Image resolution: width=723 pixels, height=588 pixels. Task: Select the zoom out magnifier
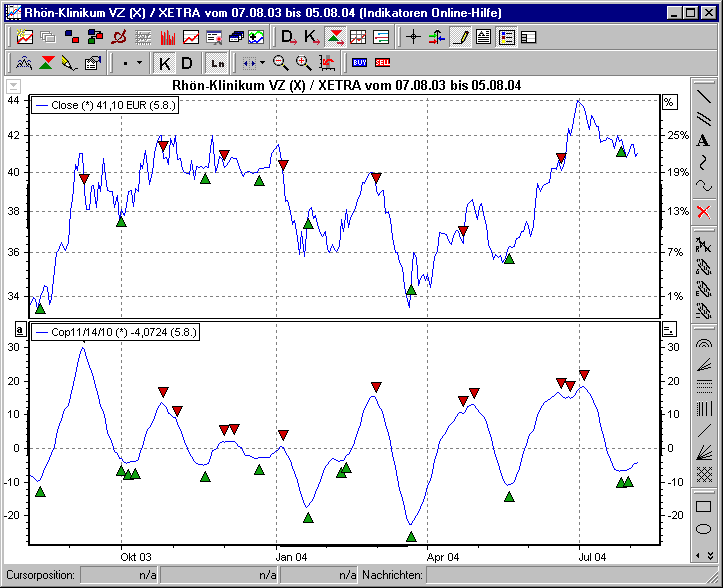tap(280, 62)
